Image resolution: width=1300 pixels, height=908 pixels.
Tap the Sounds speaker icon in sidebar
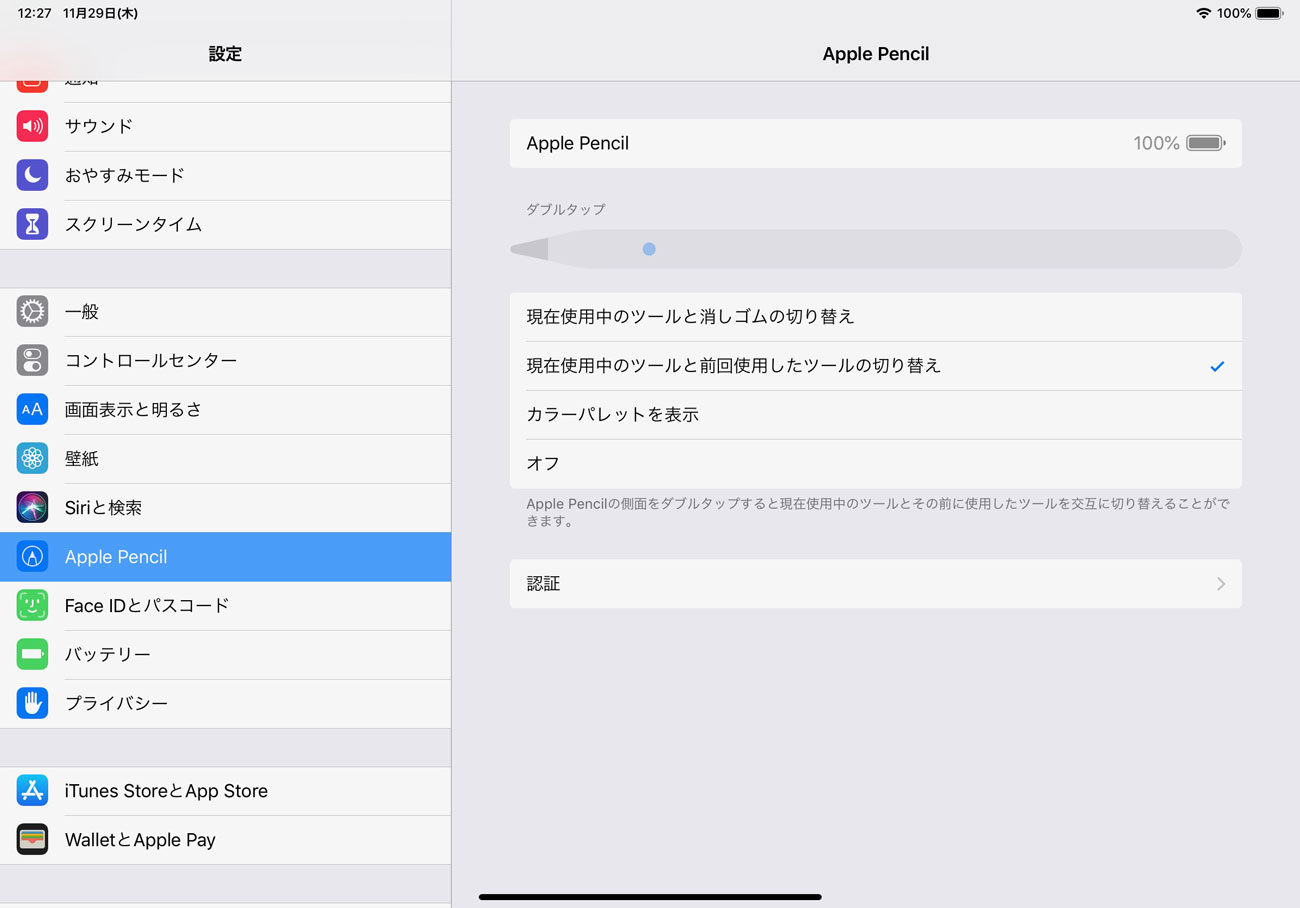(x=32, y=126)
